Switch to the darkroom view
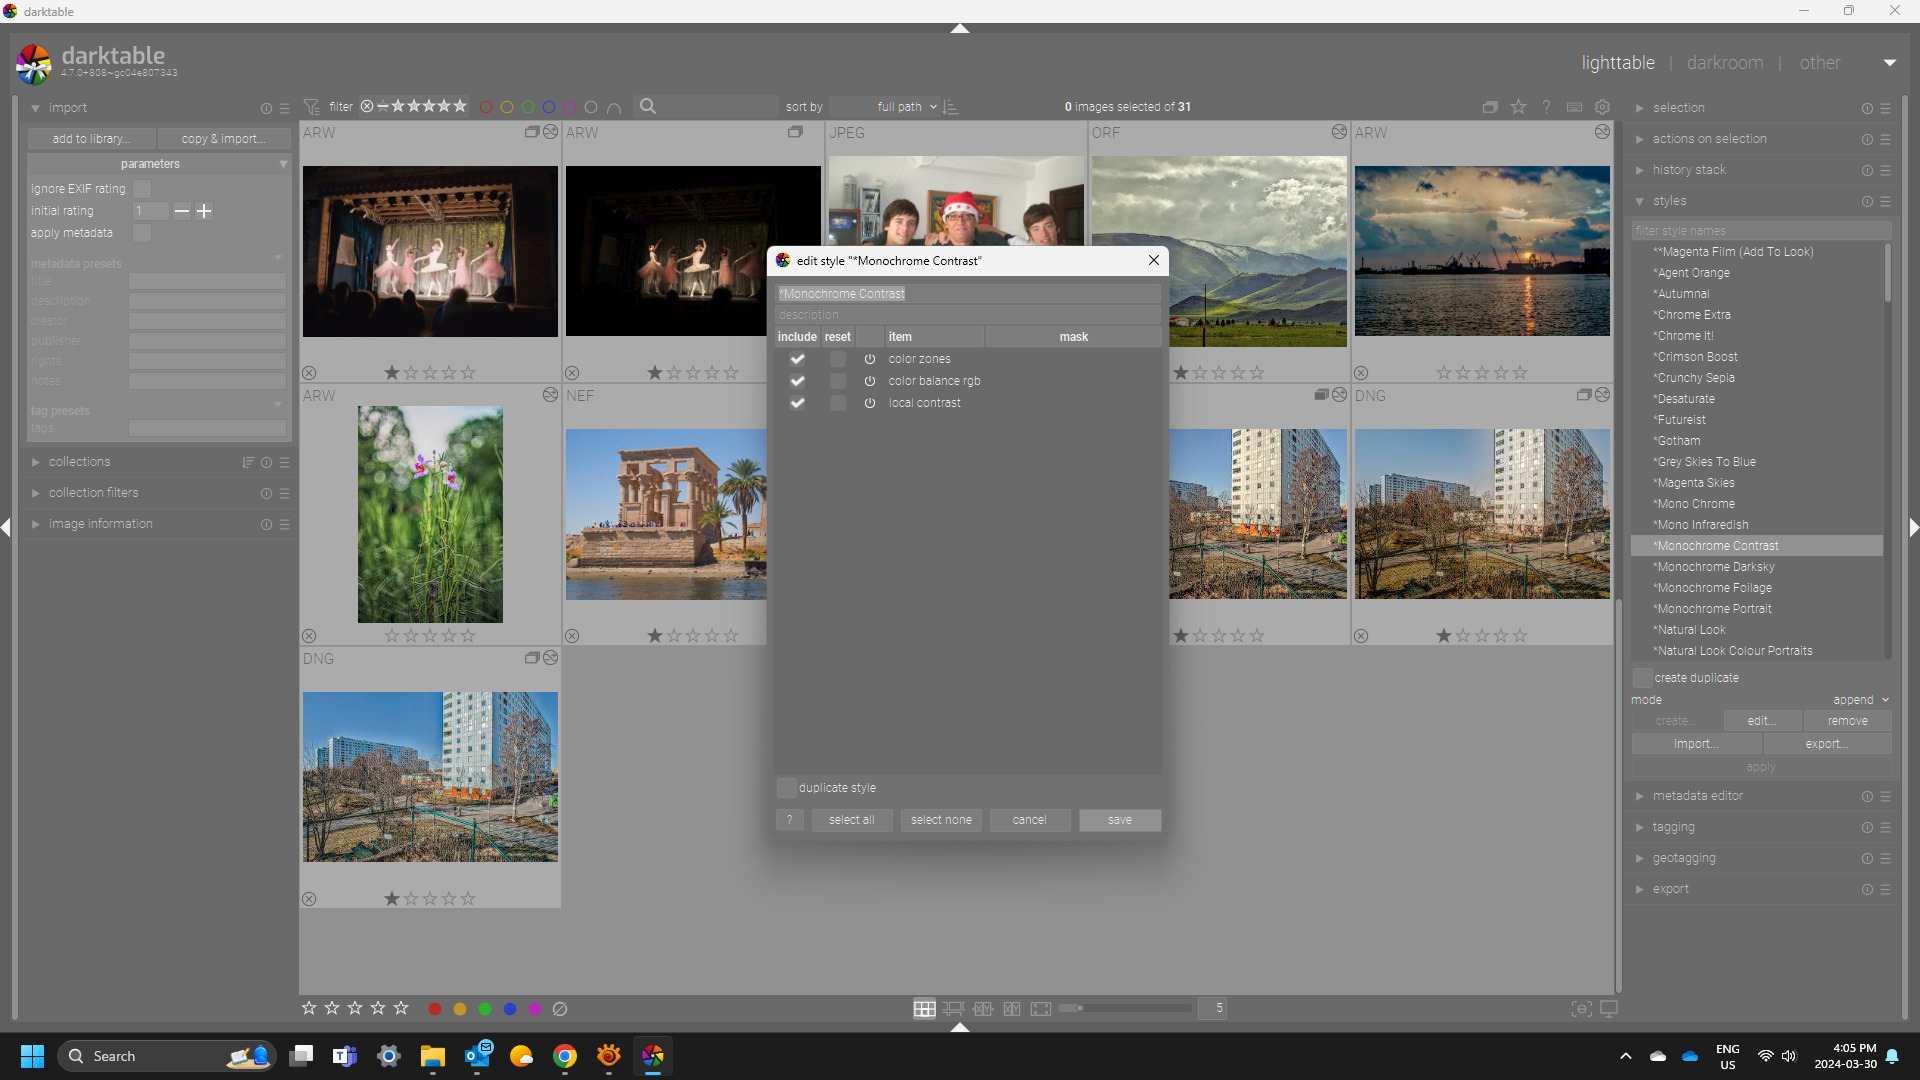Screen dimensions: 1920x1080 [1724, 63]
